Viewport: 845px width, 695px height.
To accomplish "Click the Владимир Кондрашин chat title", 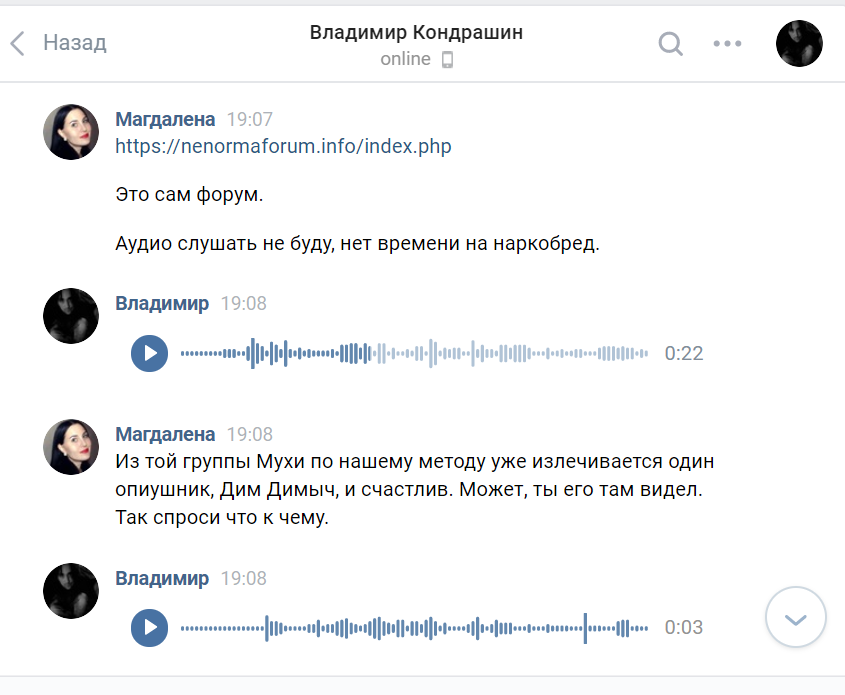I will tap(416, 32).
